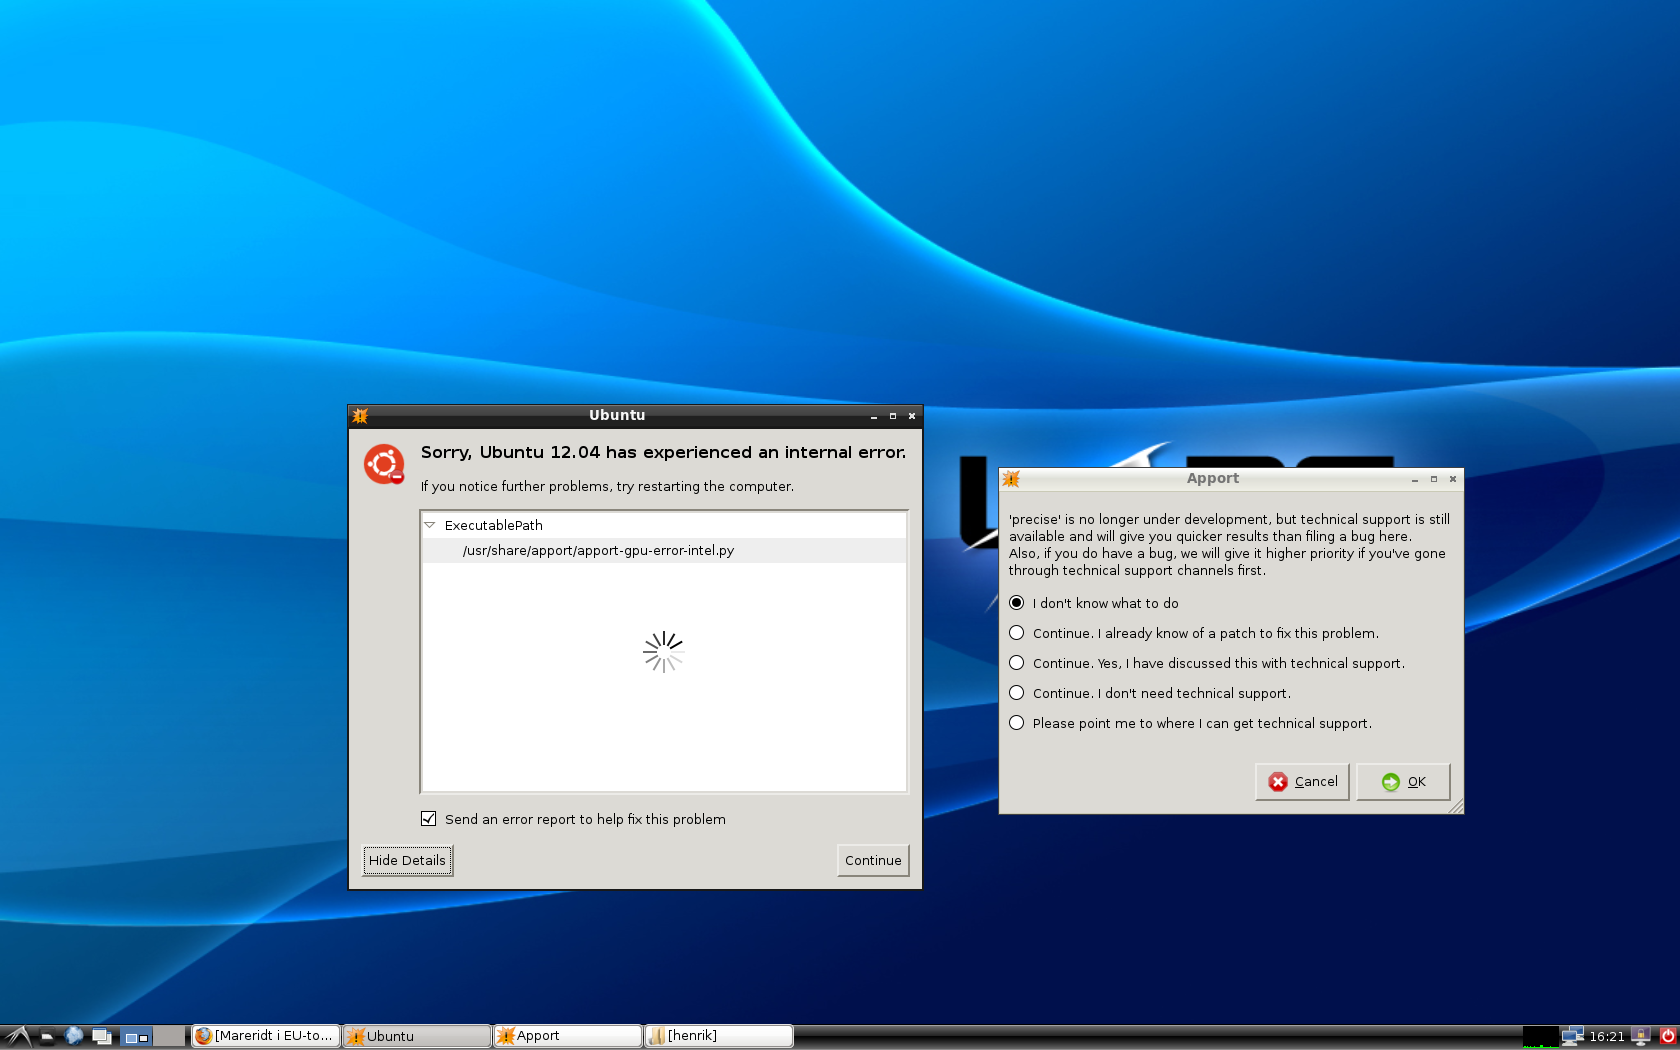Switch to the Ubuntu taskbar window
Viewport: 1680px width, 1050px height.
click(x=417, y=1036)
